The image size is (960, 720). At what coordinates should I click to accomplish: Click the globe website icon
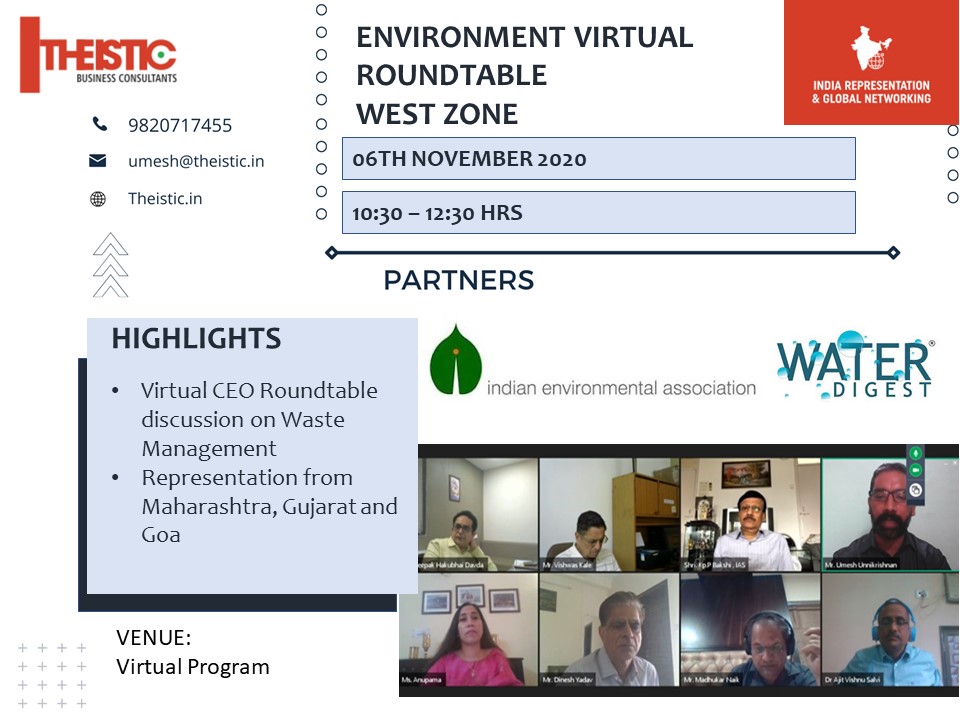[x=98, y=198]
